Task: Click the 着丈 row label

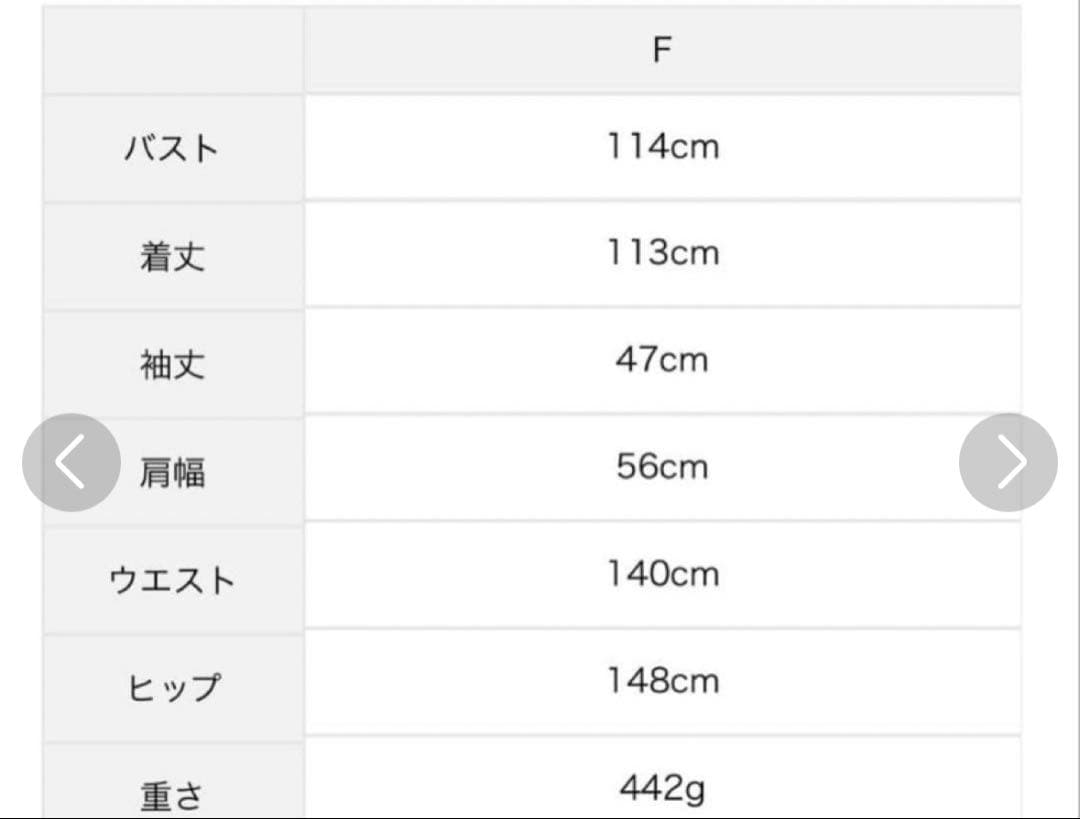Action: point(172,256)
